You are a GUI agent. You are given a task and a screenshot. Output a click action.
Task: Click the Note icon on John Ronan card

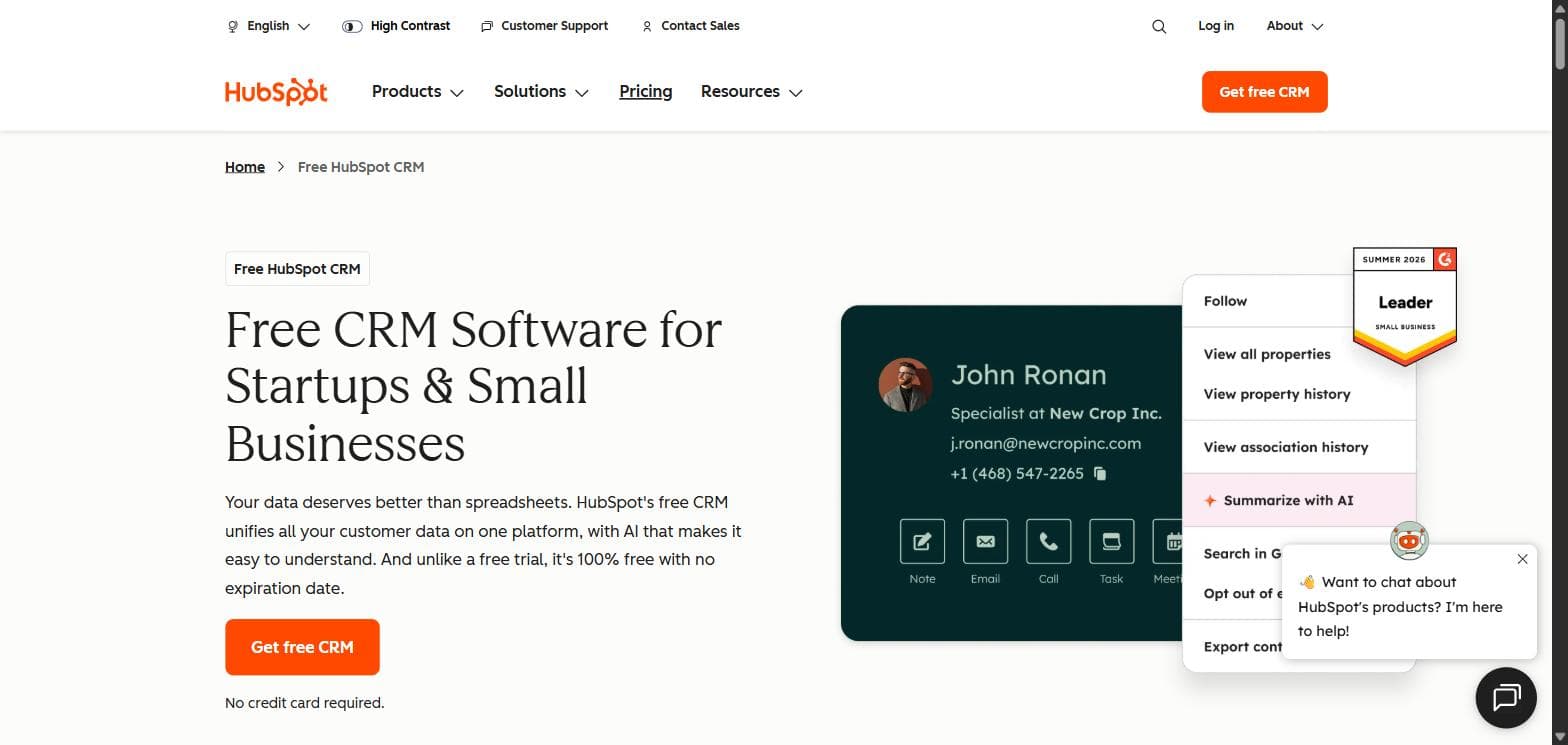click(922, 541)
